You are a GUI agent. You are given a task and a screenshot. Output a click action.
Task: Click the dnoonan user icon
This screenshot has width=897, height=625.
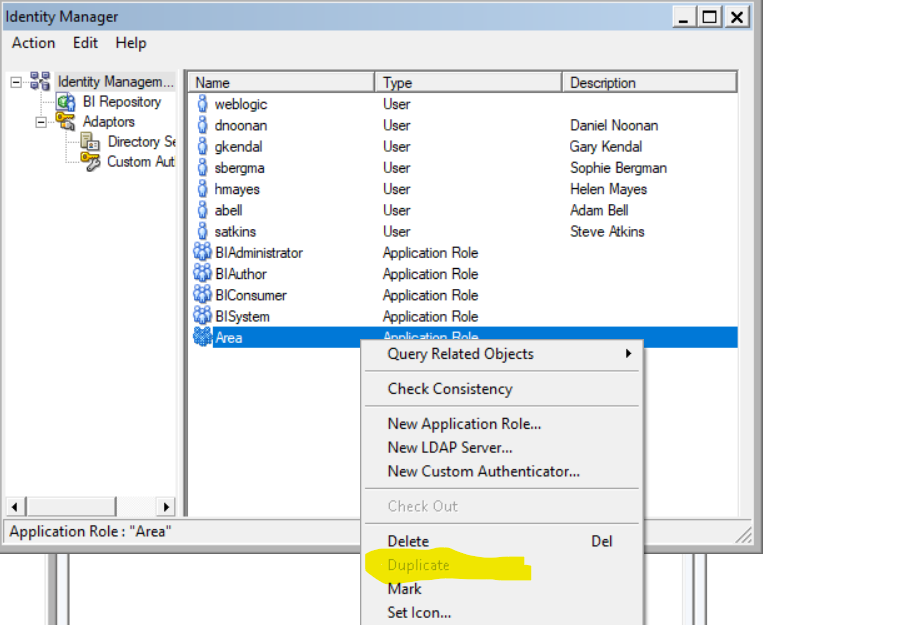(202, 125)
